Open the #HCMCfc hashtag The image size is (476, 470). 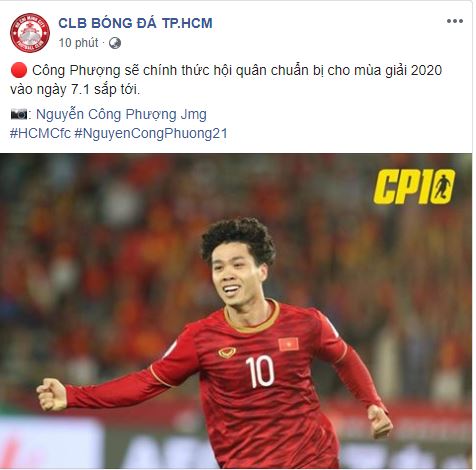40,133
